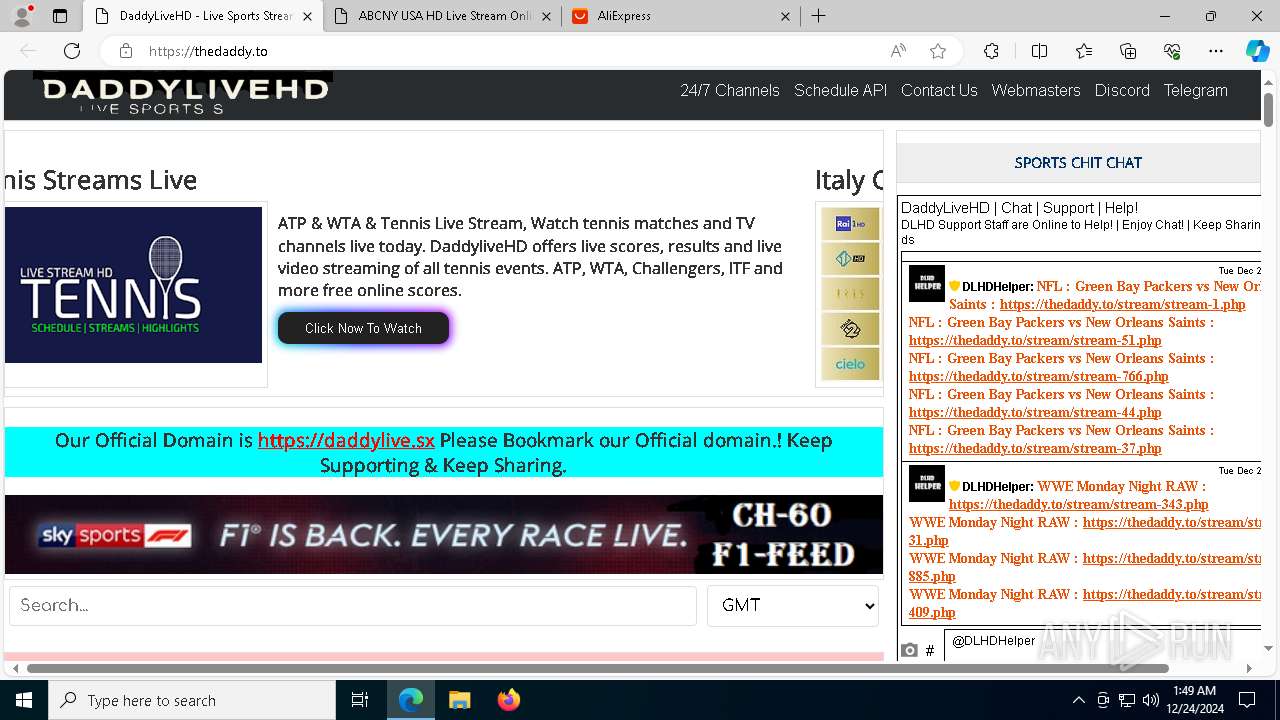Open Task View on the taskbar
Image resolution: width=1280 pixels, height=720 pixels.
click(360, 700)
